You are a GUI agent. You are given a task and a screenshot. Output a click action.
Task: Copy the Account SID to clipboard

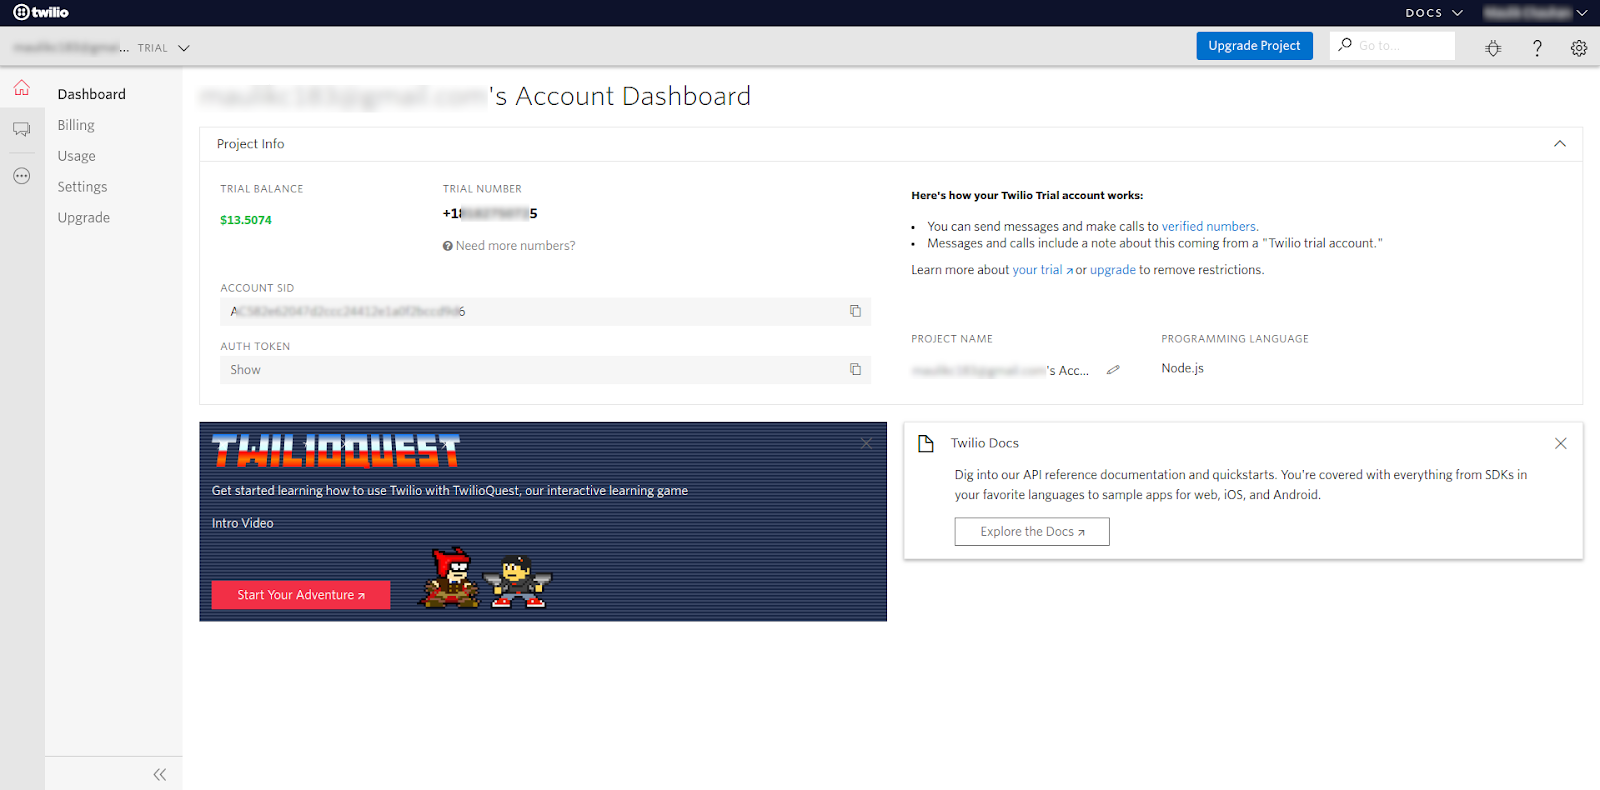855,311
